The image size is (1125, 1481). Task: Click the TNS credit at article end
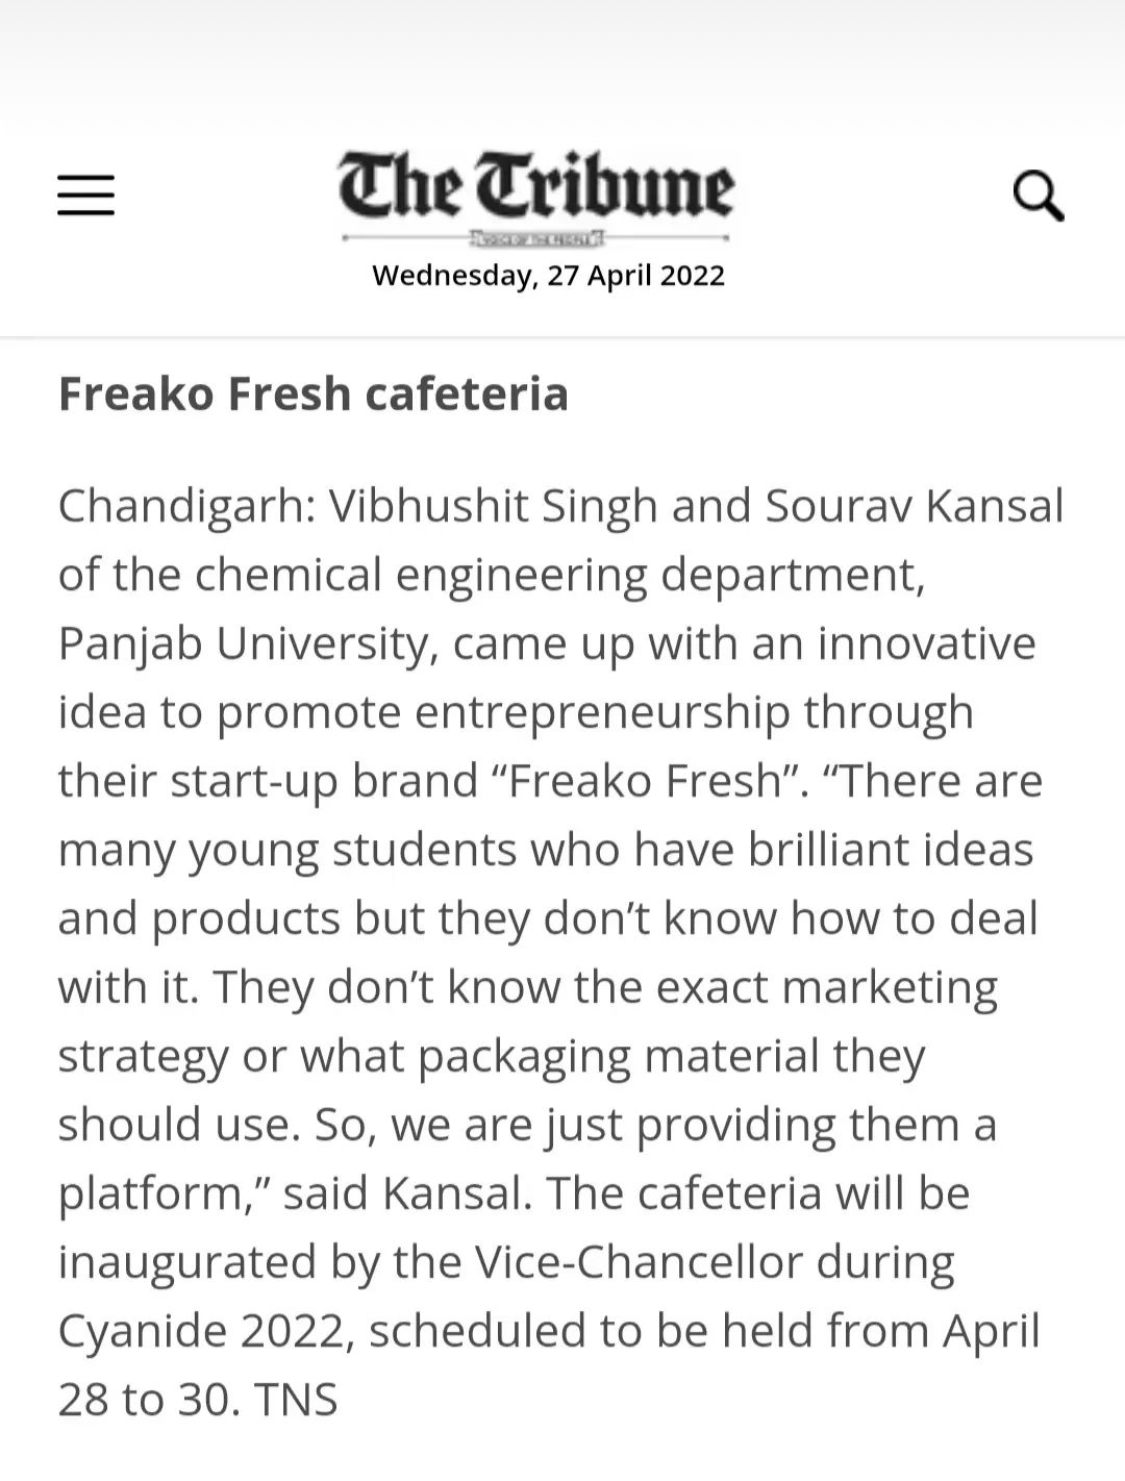(x=297, y=1399)
